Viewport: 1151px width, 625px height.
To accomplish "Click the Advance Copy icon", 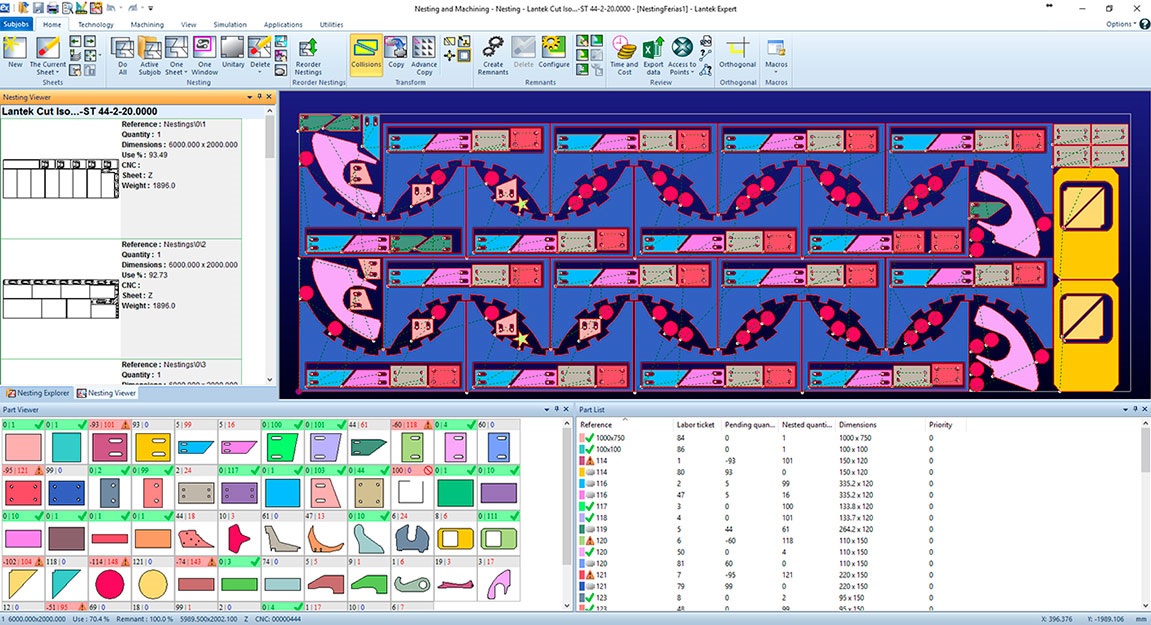I will pos(424,48).
